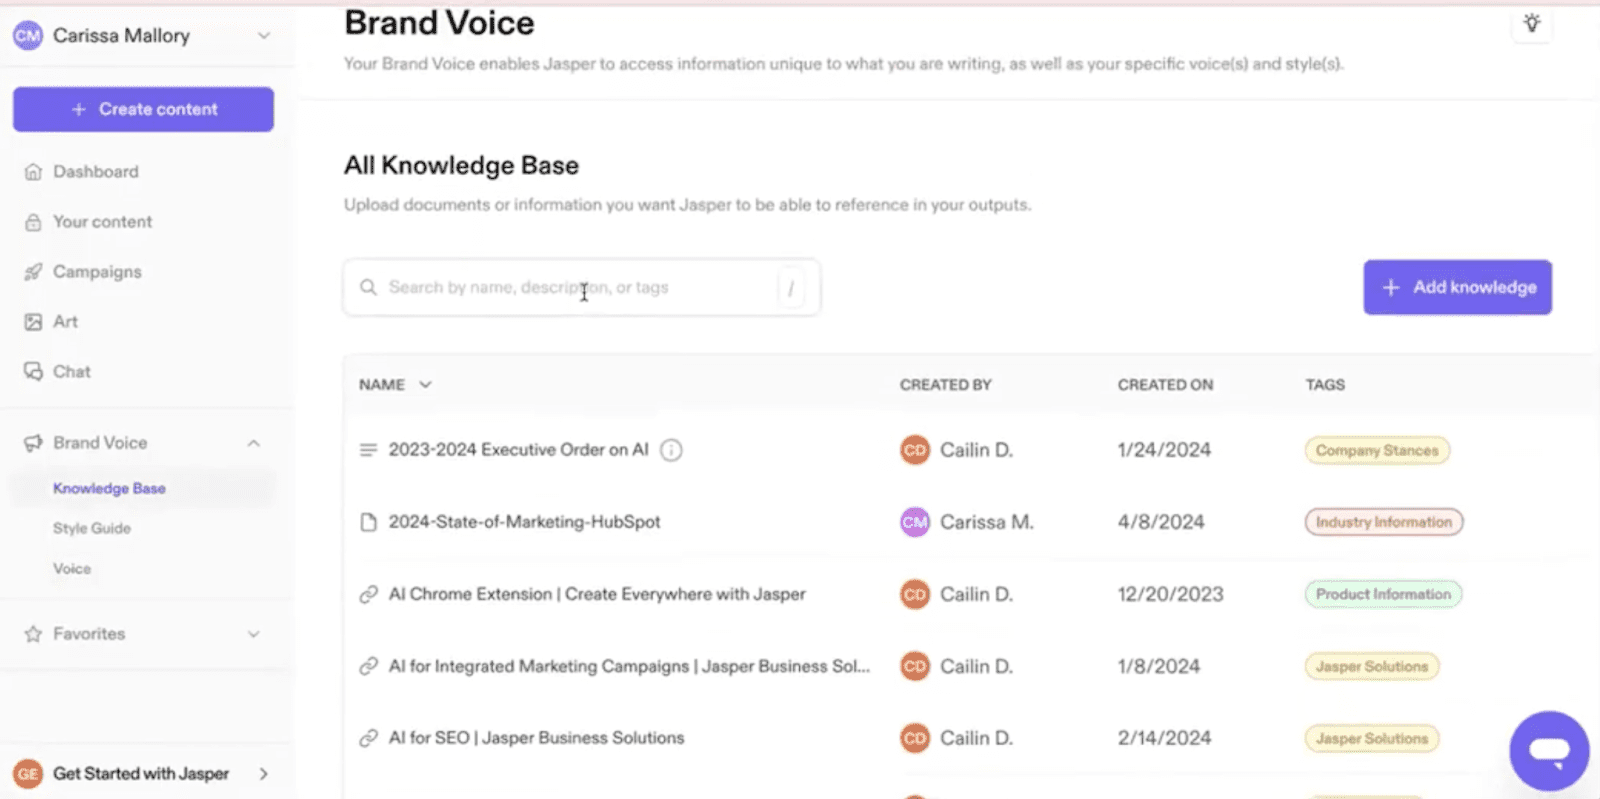Focus the knowledge base search field
Image resolution: width=1600 pixels, height=799 pixels.
pos(582,288)
